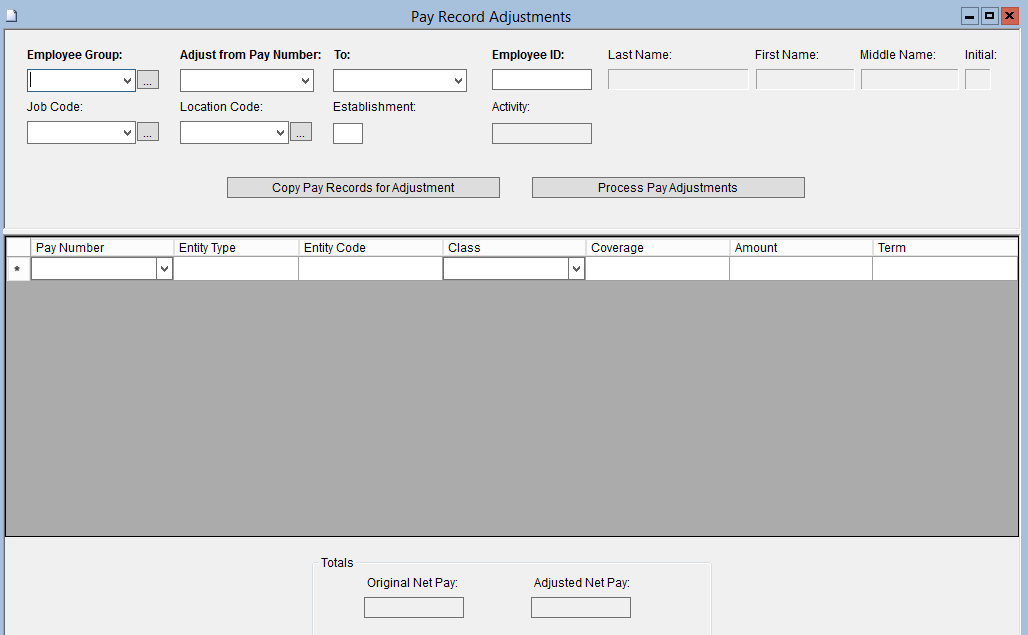The image size is (1028, 635).
Task: Expand the Class dropdown in grid row
Action: pos(576,269)
